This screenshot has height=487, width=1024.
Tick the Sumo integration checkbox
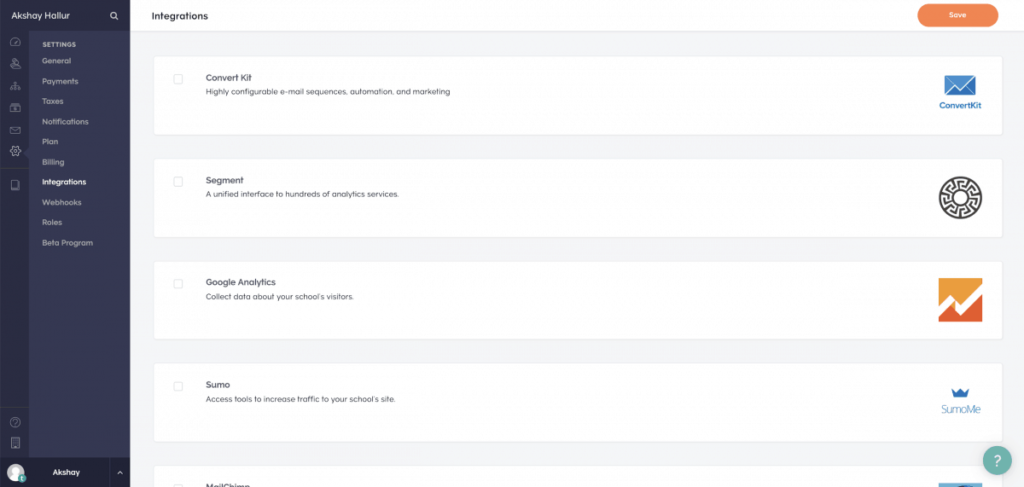[x=178, y=386]
